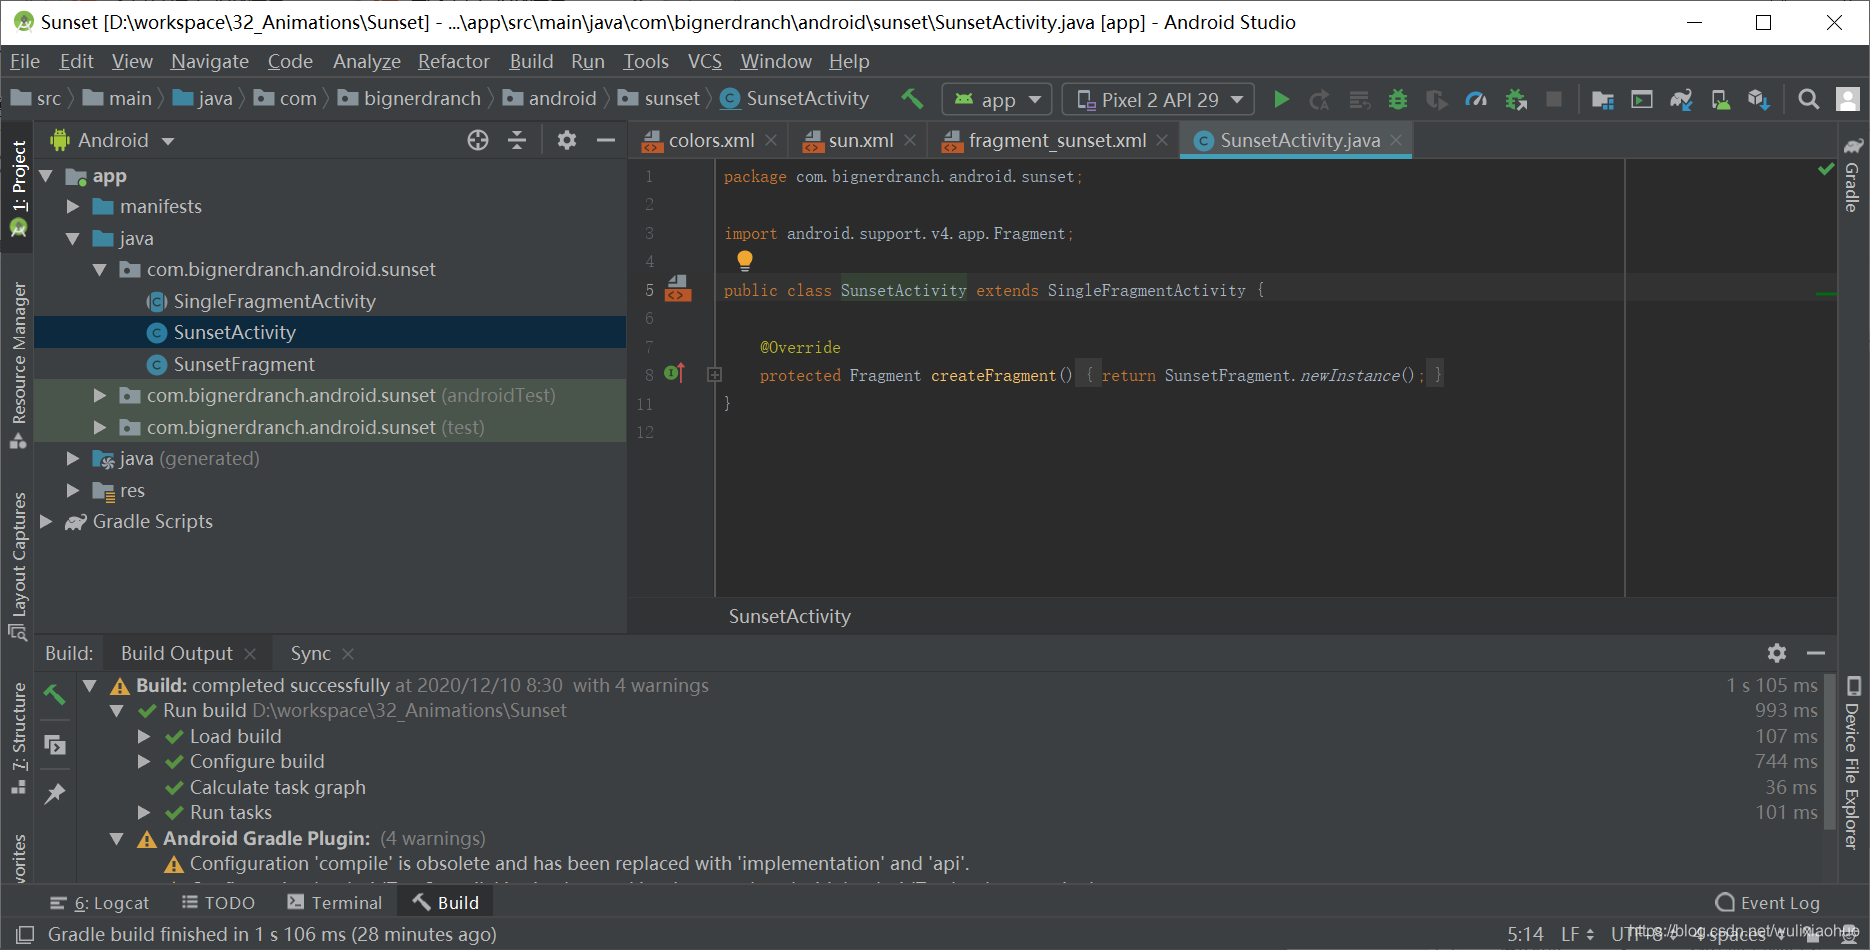1870x950 pixels.
Task: Select SunsetFragment in project tree
Action: pyautogui.click(x=244, y=364)
